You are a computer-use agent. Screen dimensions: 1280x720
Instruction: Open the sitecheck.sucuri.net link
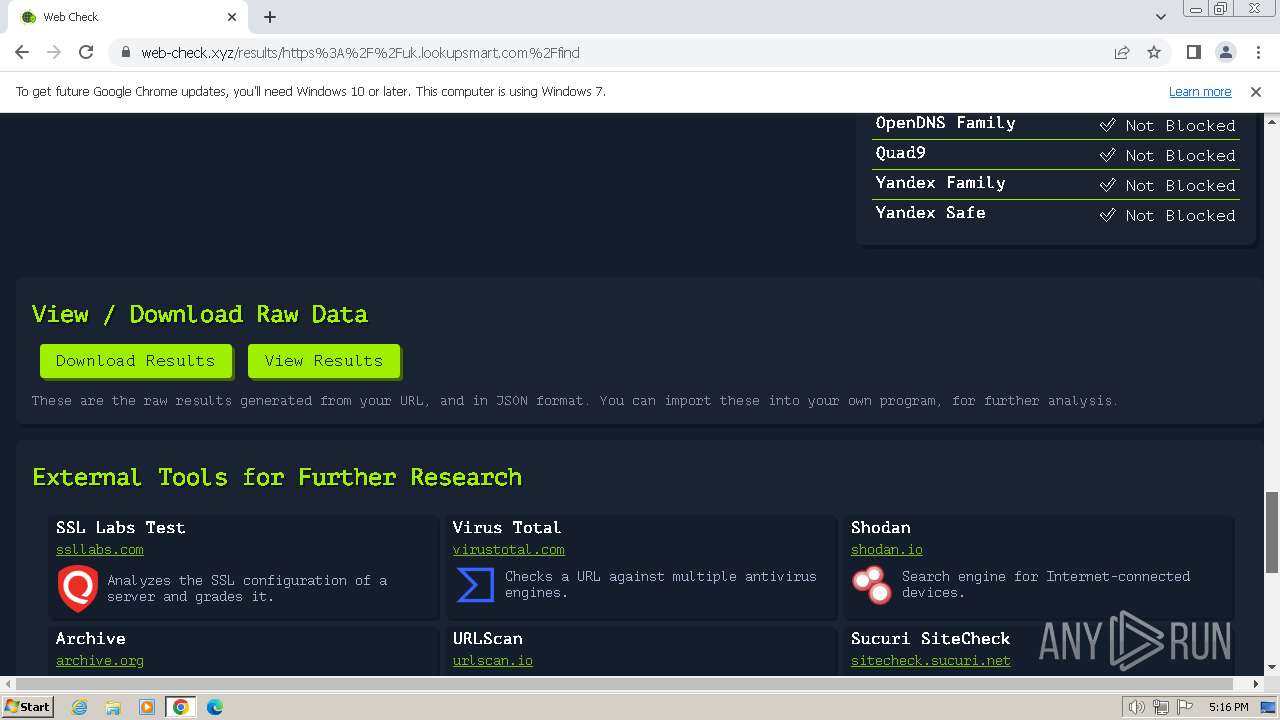click(x=931, y=661)
